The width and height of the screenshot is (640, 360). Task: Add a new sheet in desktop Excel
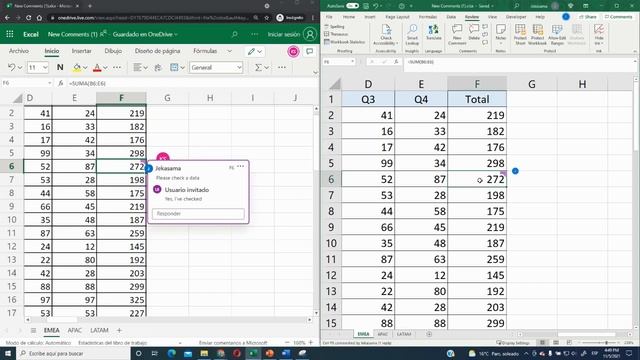coord(429,334)
